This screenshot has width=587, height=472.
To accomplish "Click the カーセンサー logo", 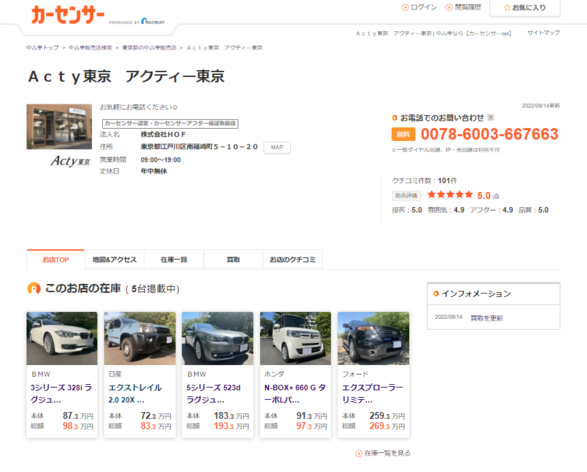I will click(x=67, y=15).
